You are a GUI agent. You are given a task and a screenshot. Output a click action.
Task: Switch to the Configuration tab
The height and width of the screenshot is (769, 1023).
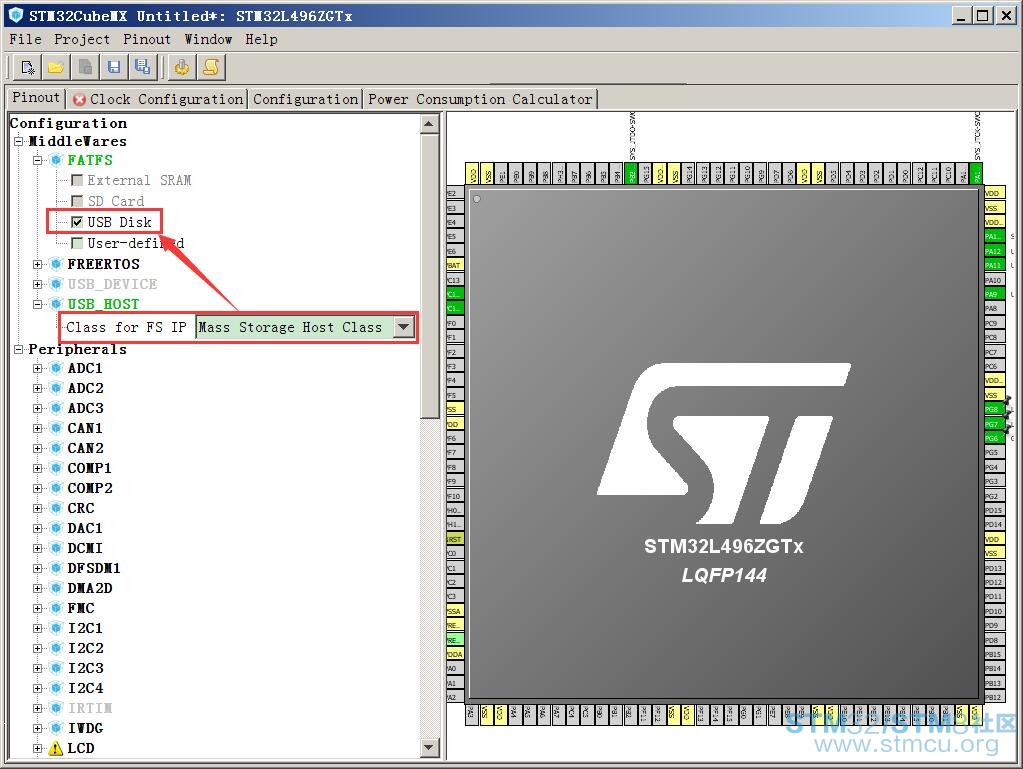click(305, 99)
